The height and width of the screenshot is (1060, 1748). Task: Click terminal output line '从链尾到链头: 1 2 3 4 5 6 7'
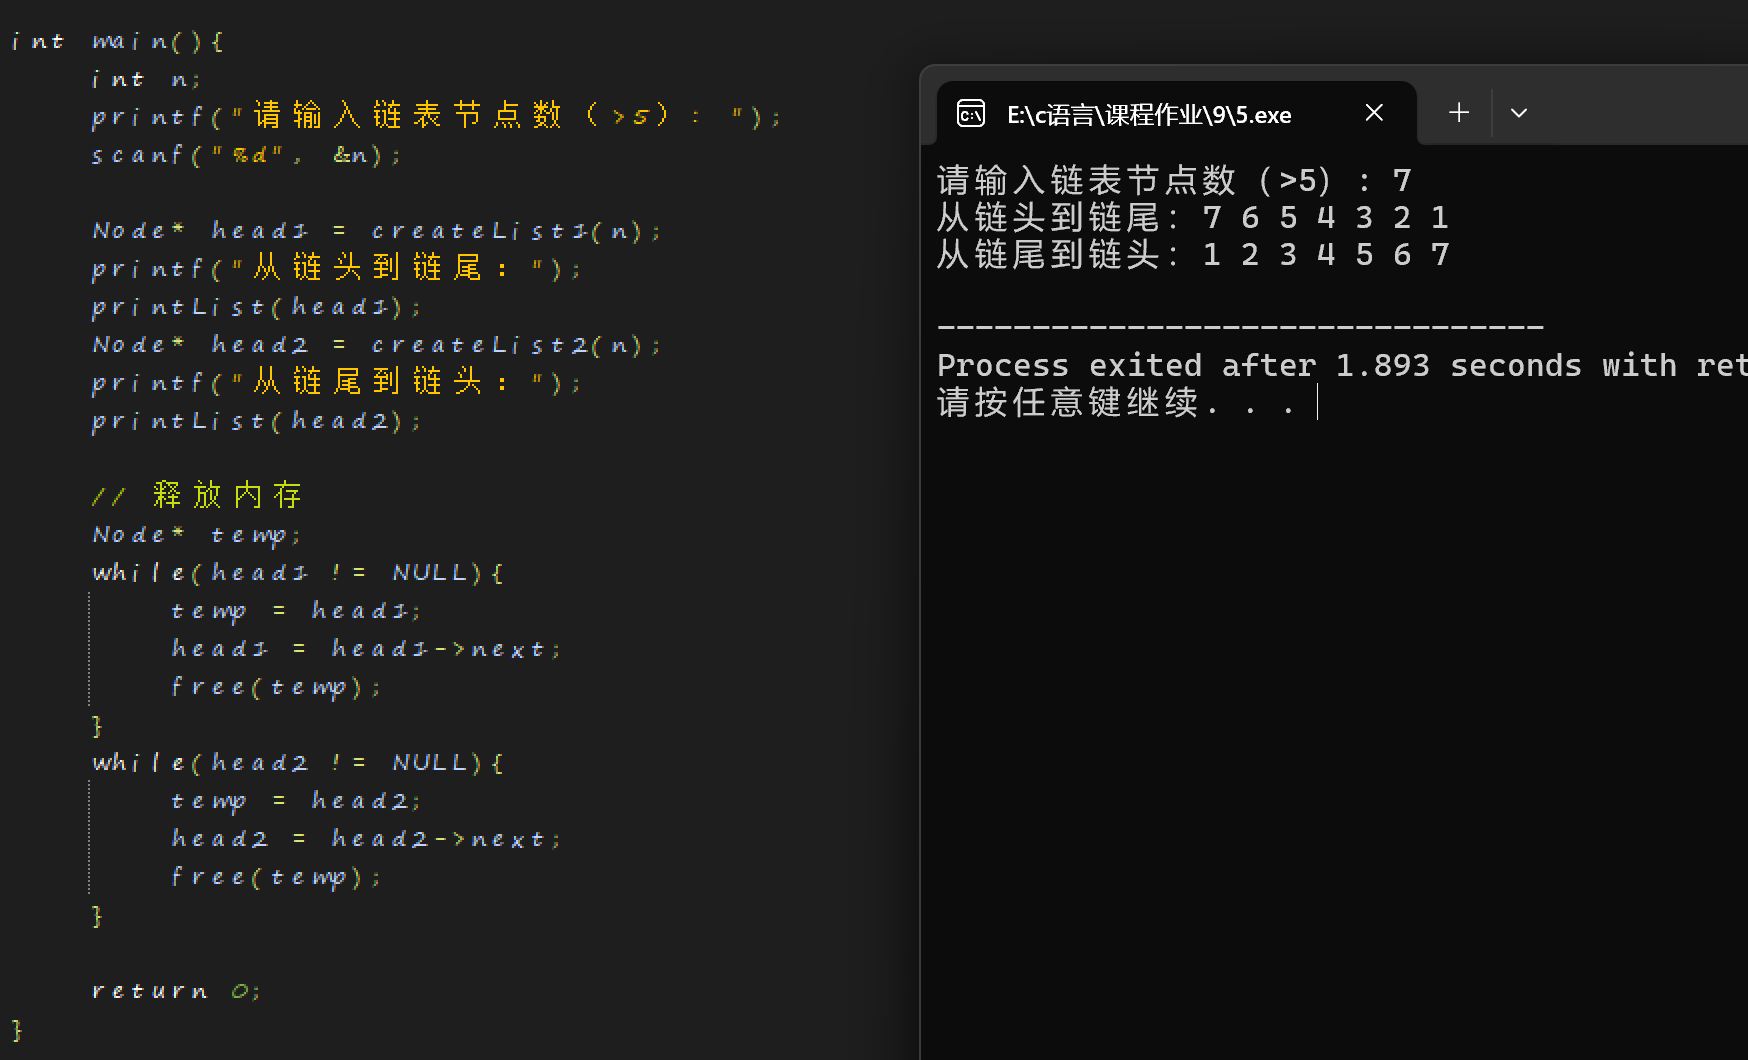(1193, 255)
